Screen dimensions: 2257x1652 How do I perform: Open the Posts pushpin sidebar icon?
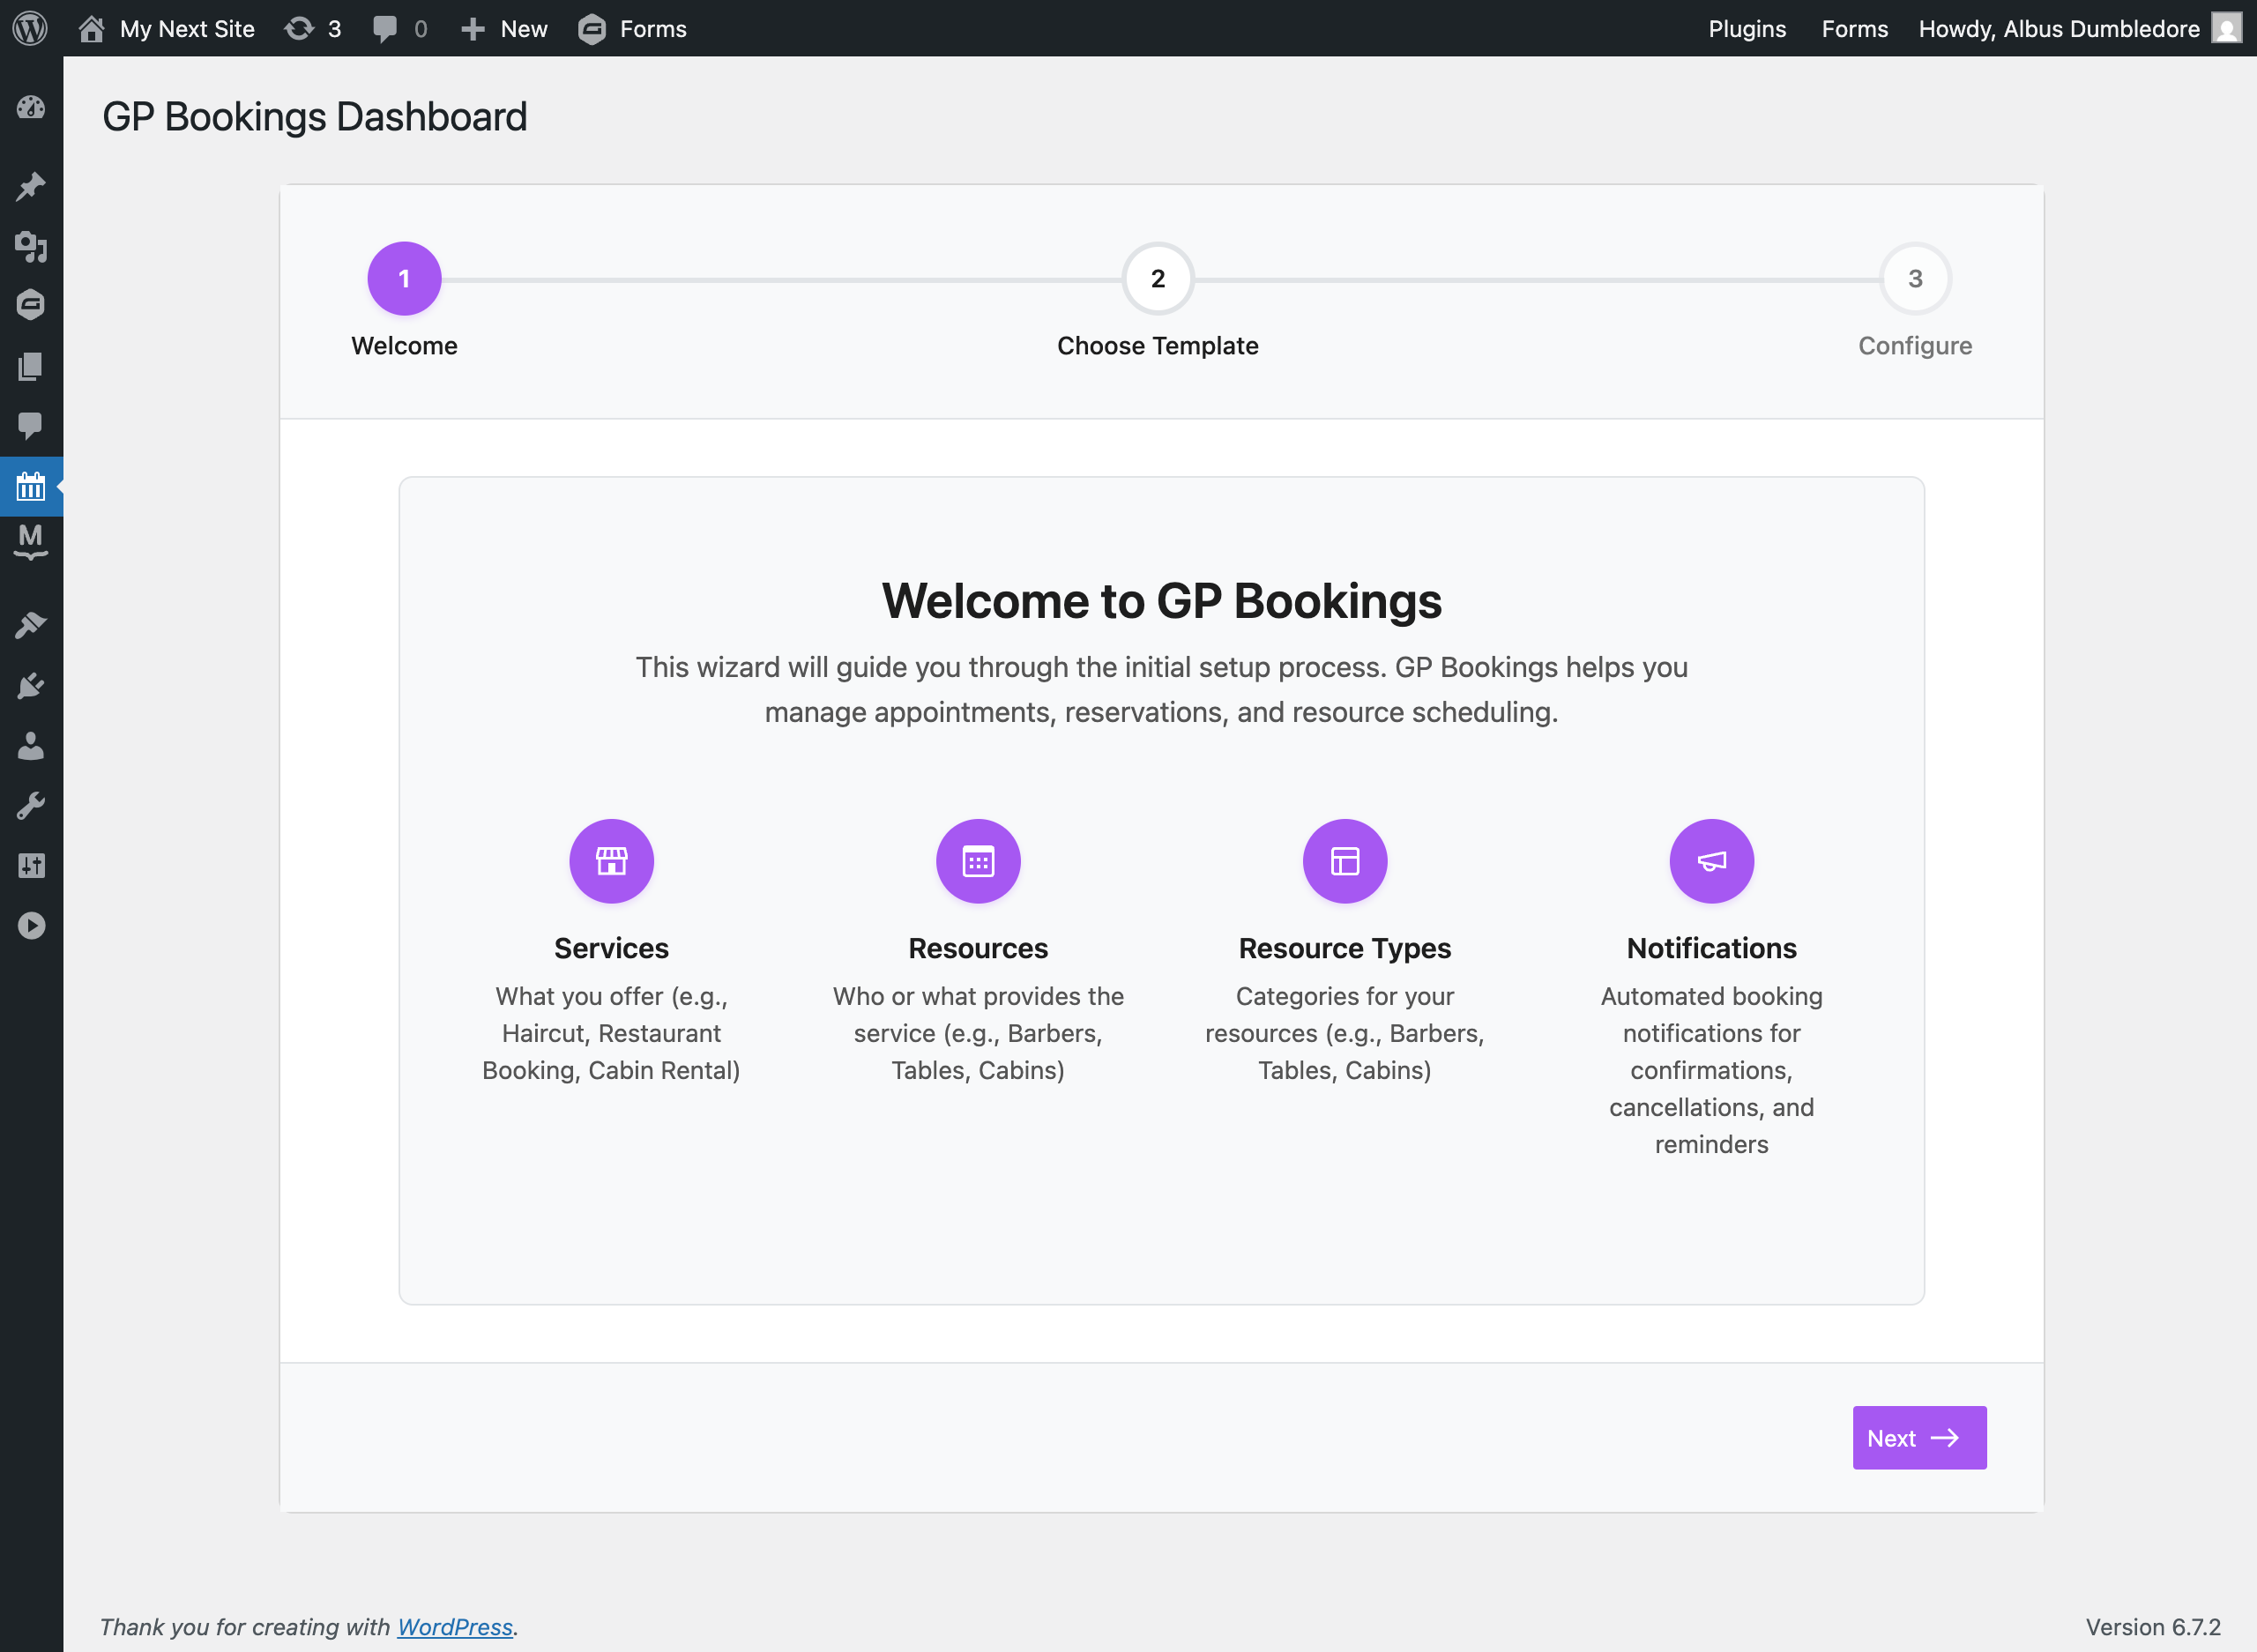(31, 186)
